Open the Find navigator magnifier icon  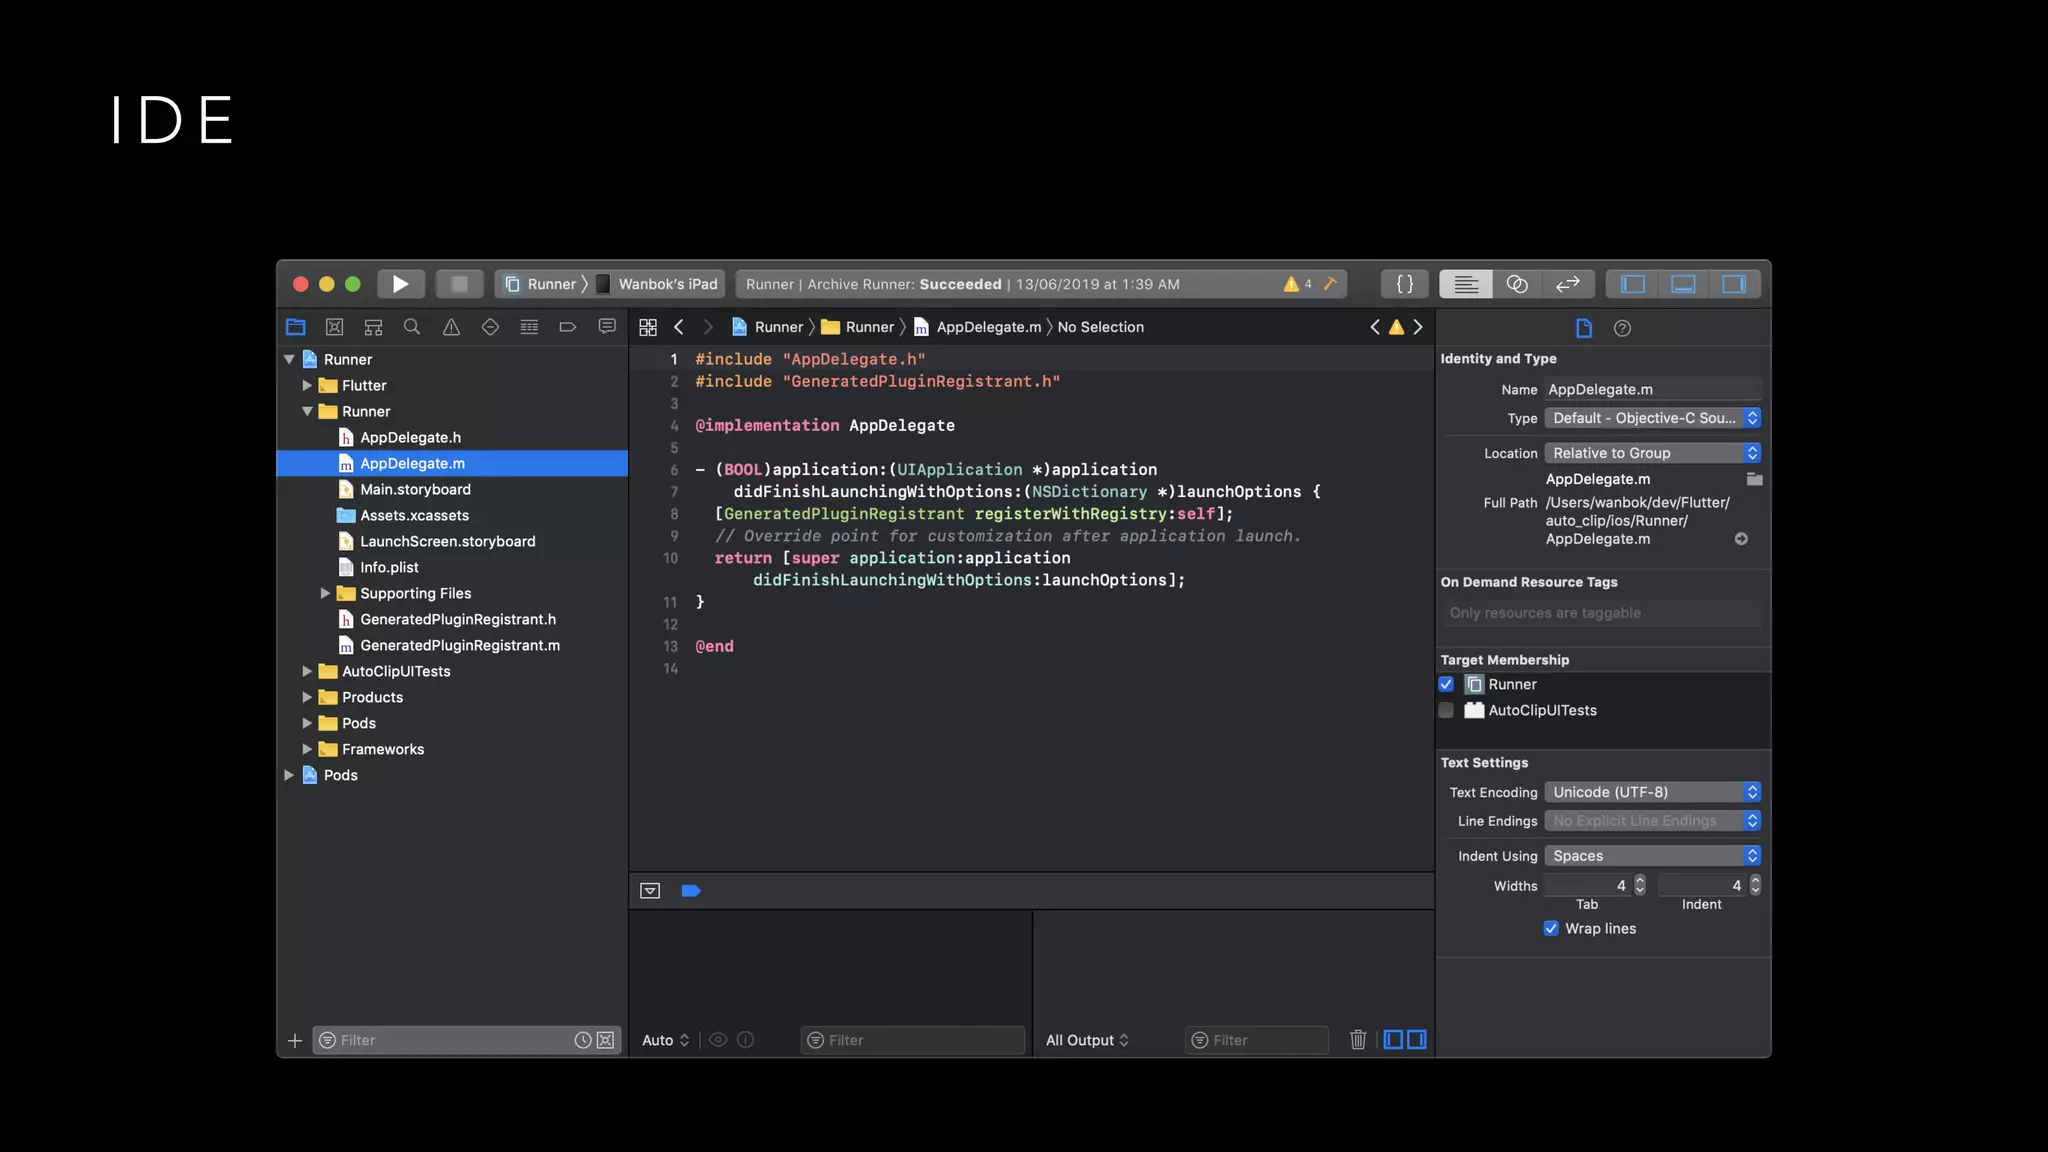point(411,327)
